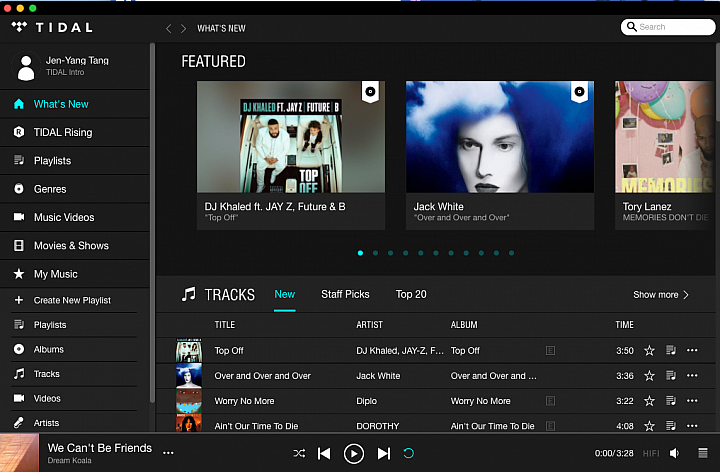Image resolution: width=720 pixels, height=472 pixels.
Task: Add Top Off to playlist icon
Action: point(671,351)
